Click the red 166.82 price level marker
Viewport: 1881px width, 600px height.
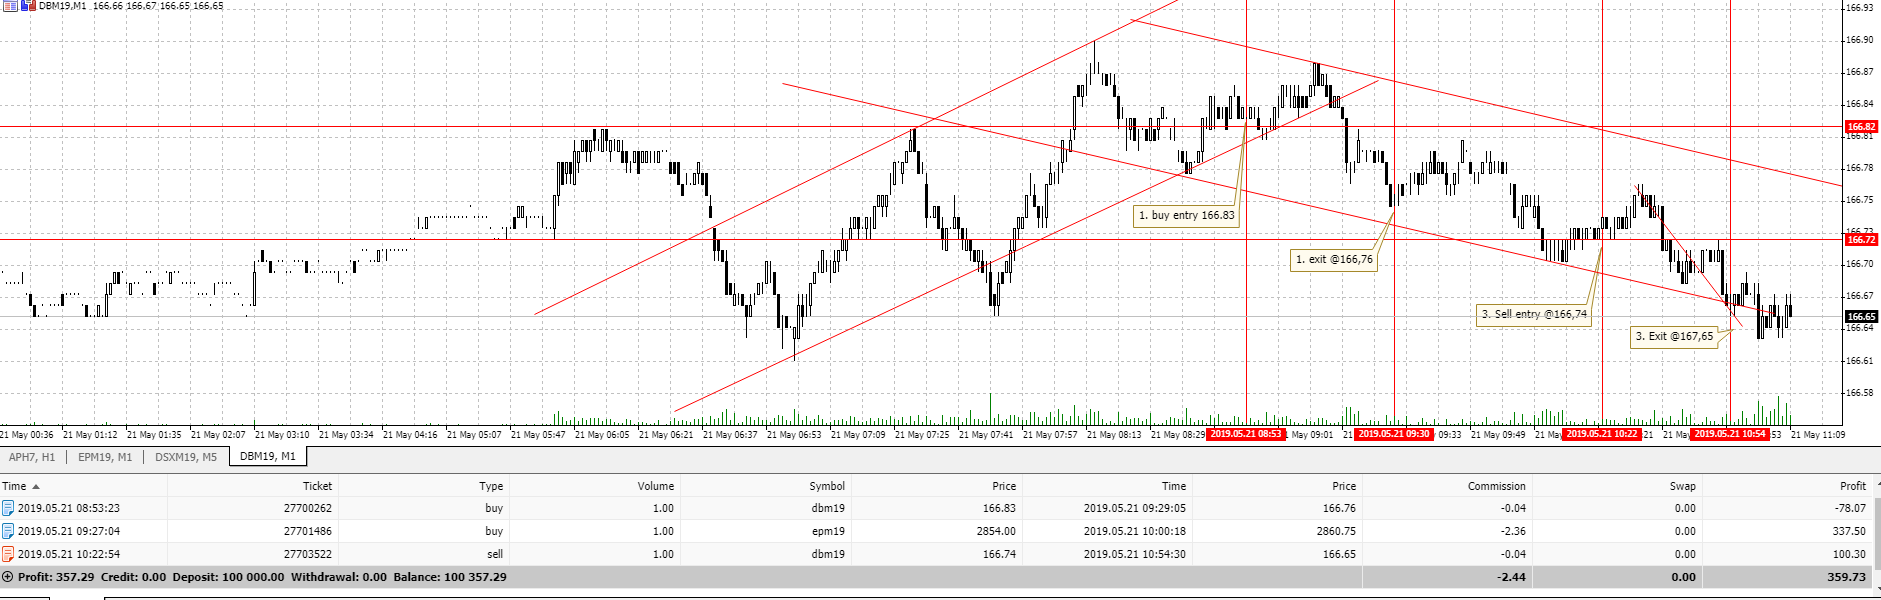(x=1861, y=127)
